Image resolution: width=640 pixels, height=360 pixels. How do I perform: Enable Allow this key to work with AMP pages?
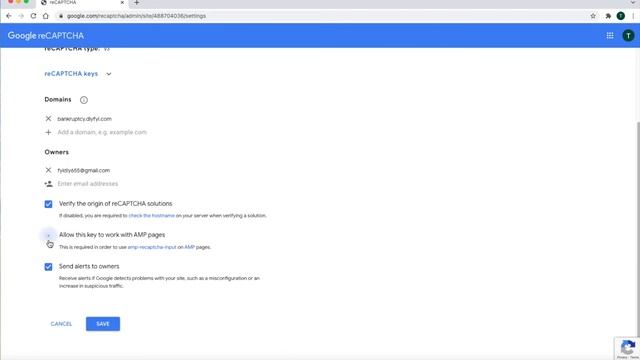click(48, 235)
